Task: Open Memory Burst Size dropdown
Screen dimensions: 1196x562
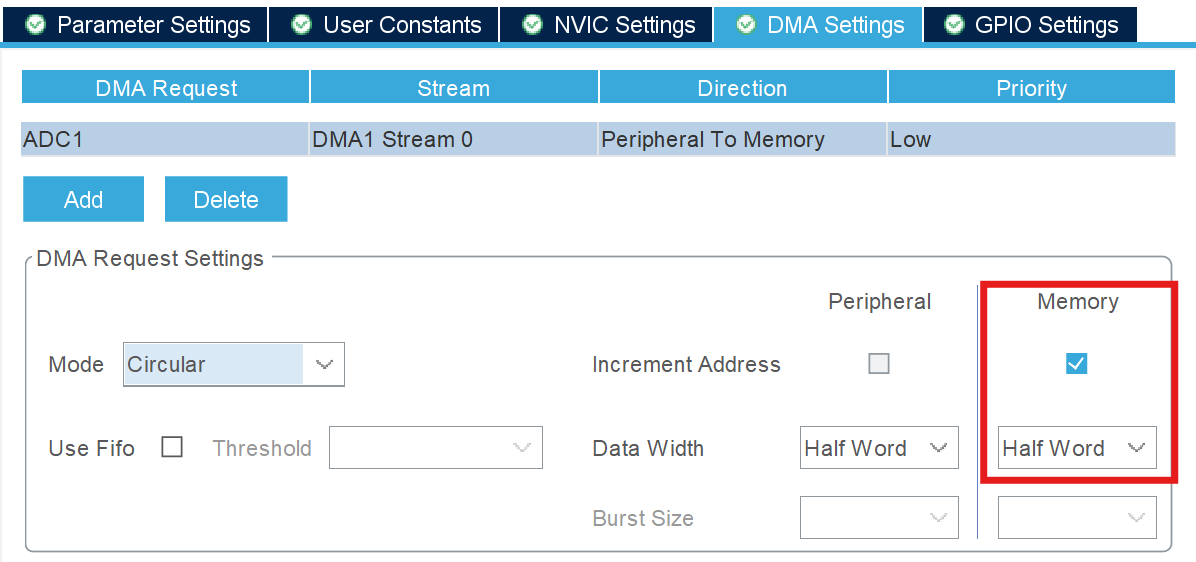Action: pos(1077,518)
